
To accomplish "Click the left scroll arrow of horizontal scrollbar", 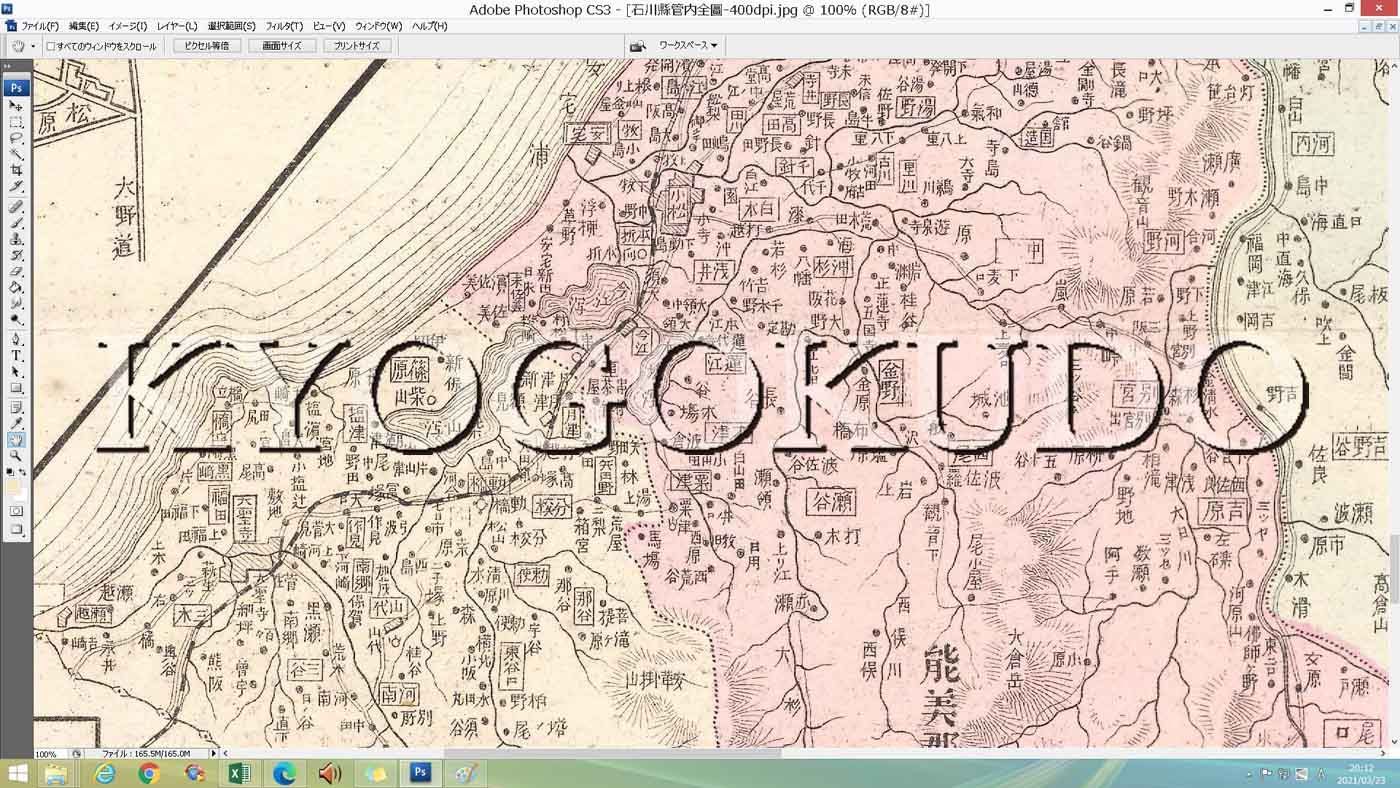I will click(225, 753).
